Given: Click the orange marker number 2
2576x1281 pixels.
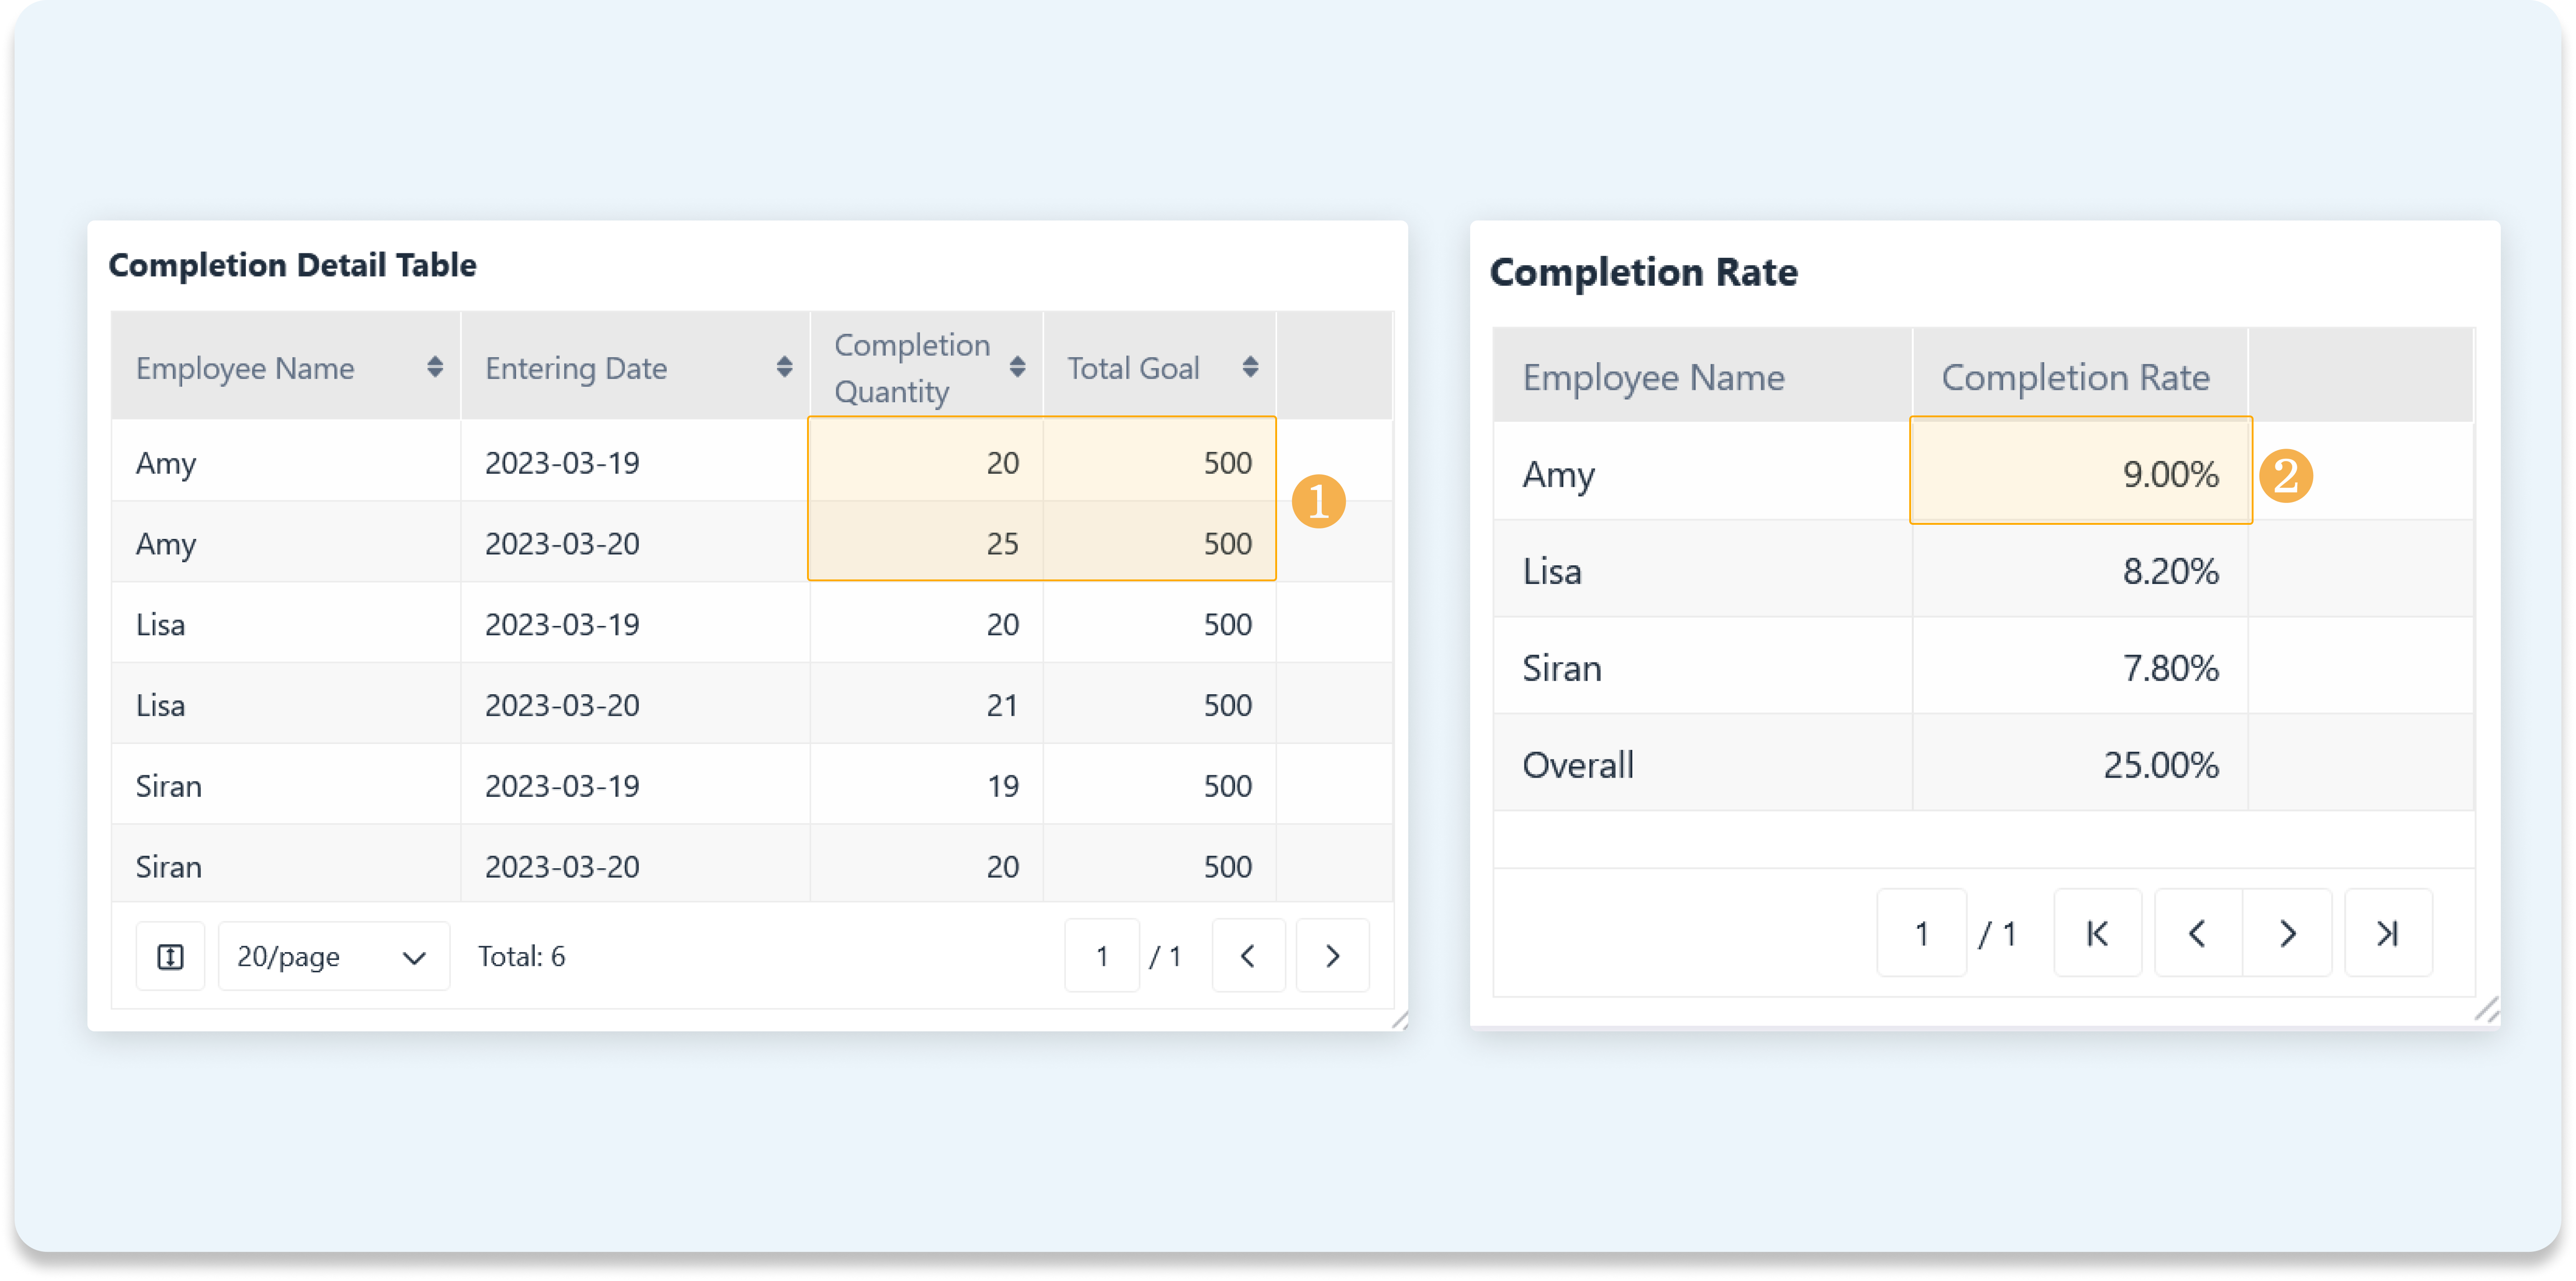Looking at the screenshot, I should pos(2286,475).
